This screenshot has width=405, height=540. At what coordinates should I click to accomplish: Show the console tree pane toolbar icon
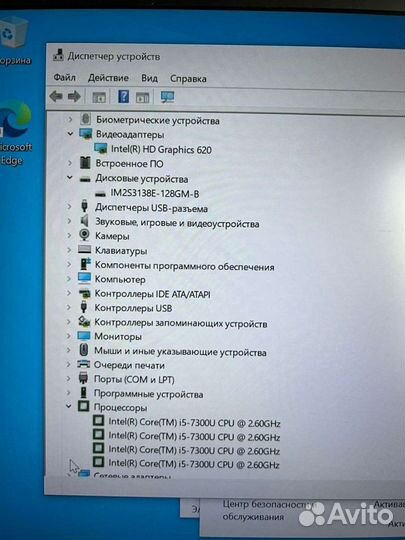click(x=99, y=97)
